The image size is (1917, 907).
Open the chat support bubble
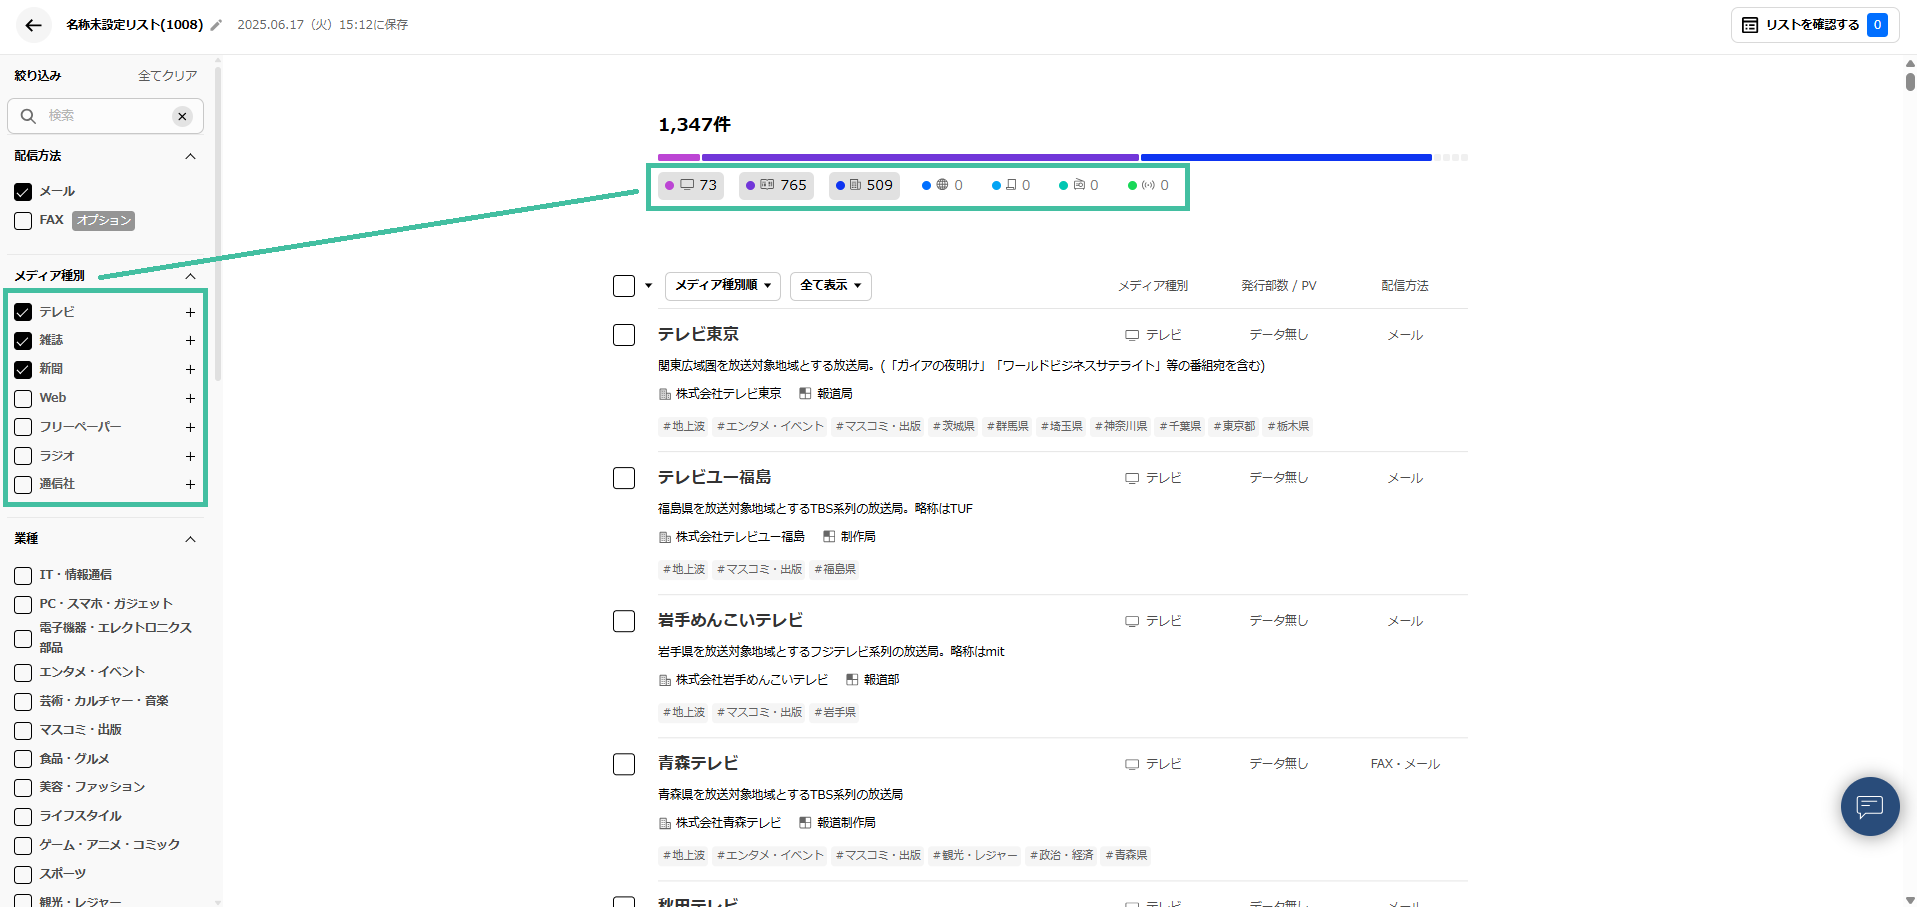[x=1869, y=806]
